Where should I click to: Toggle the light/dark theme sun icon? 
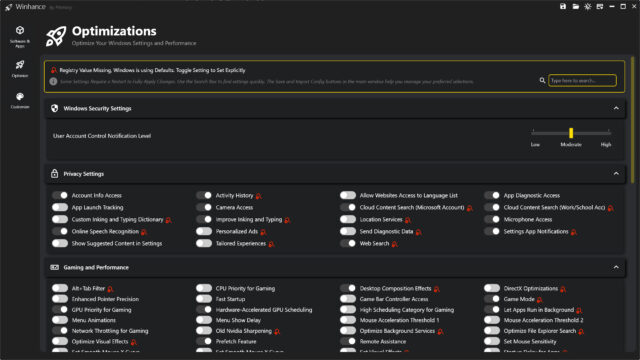pyautogui.click(x=588, y=7)
